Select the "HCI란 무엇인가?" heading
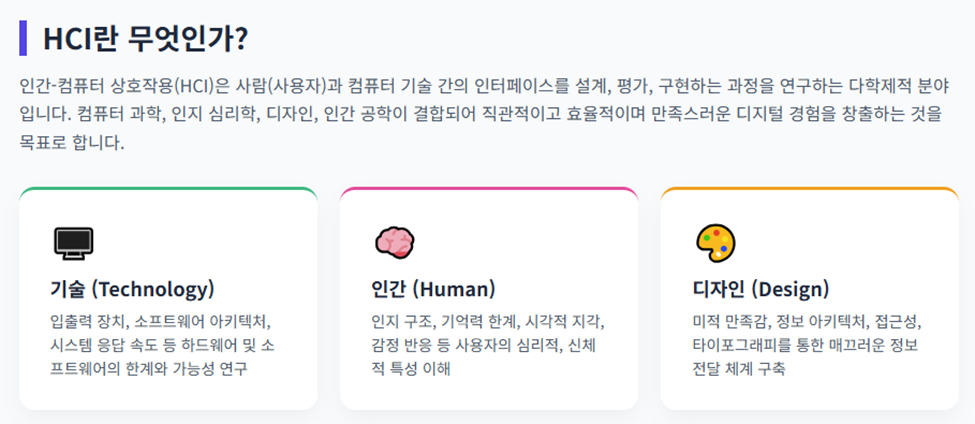This screenshot has height=424, width=975. pos(145,39)
